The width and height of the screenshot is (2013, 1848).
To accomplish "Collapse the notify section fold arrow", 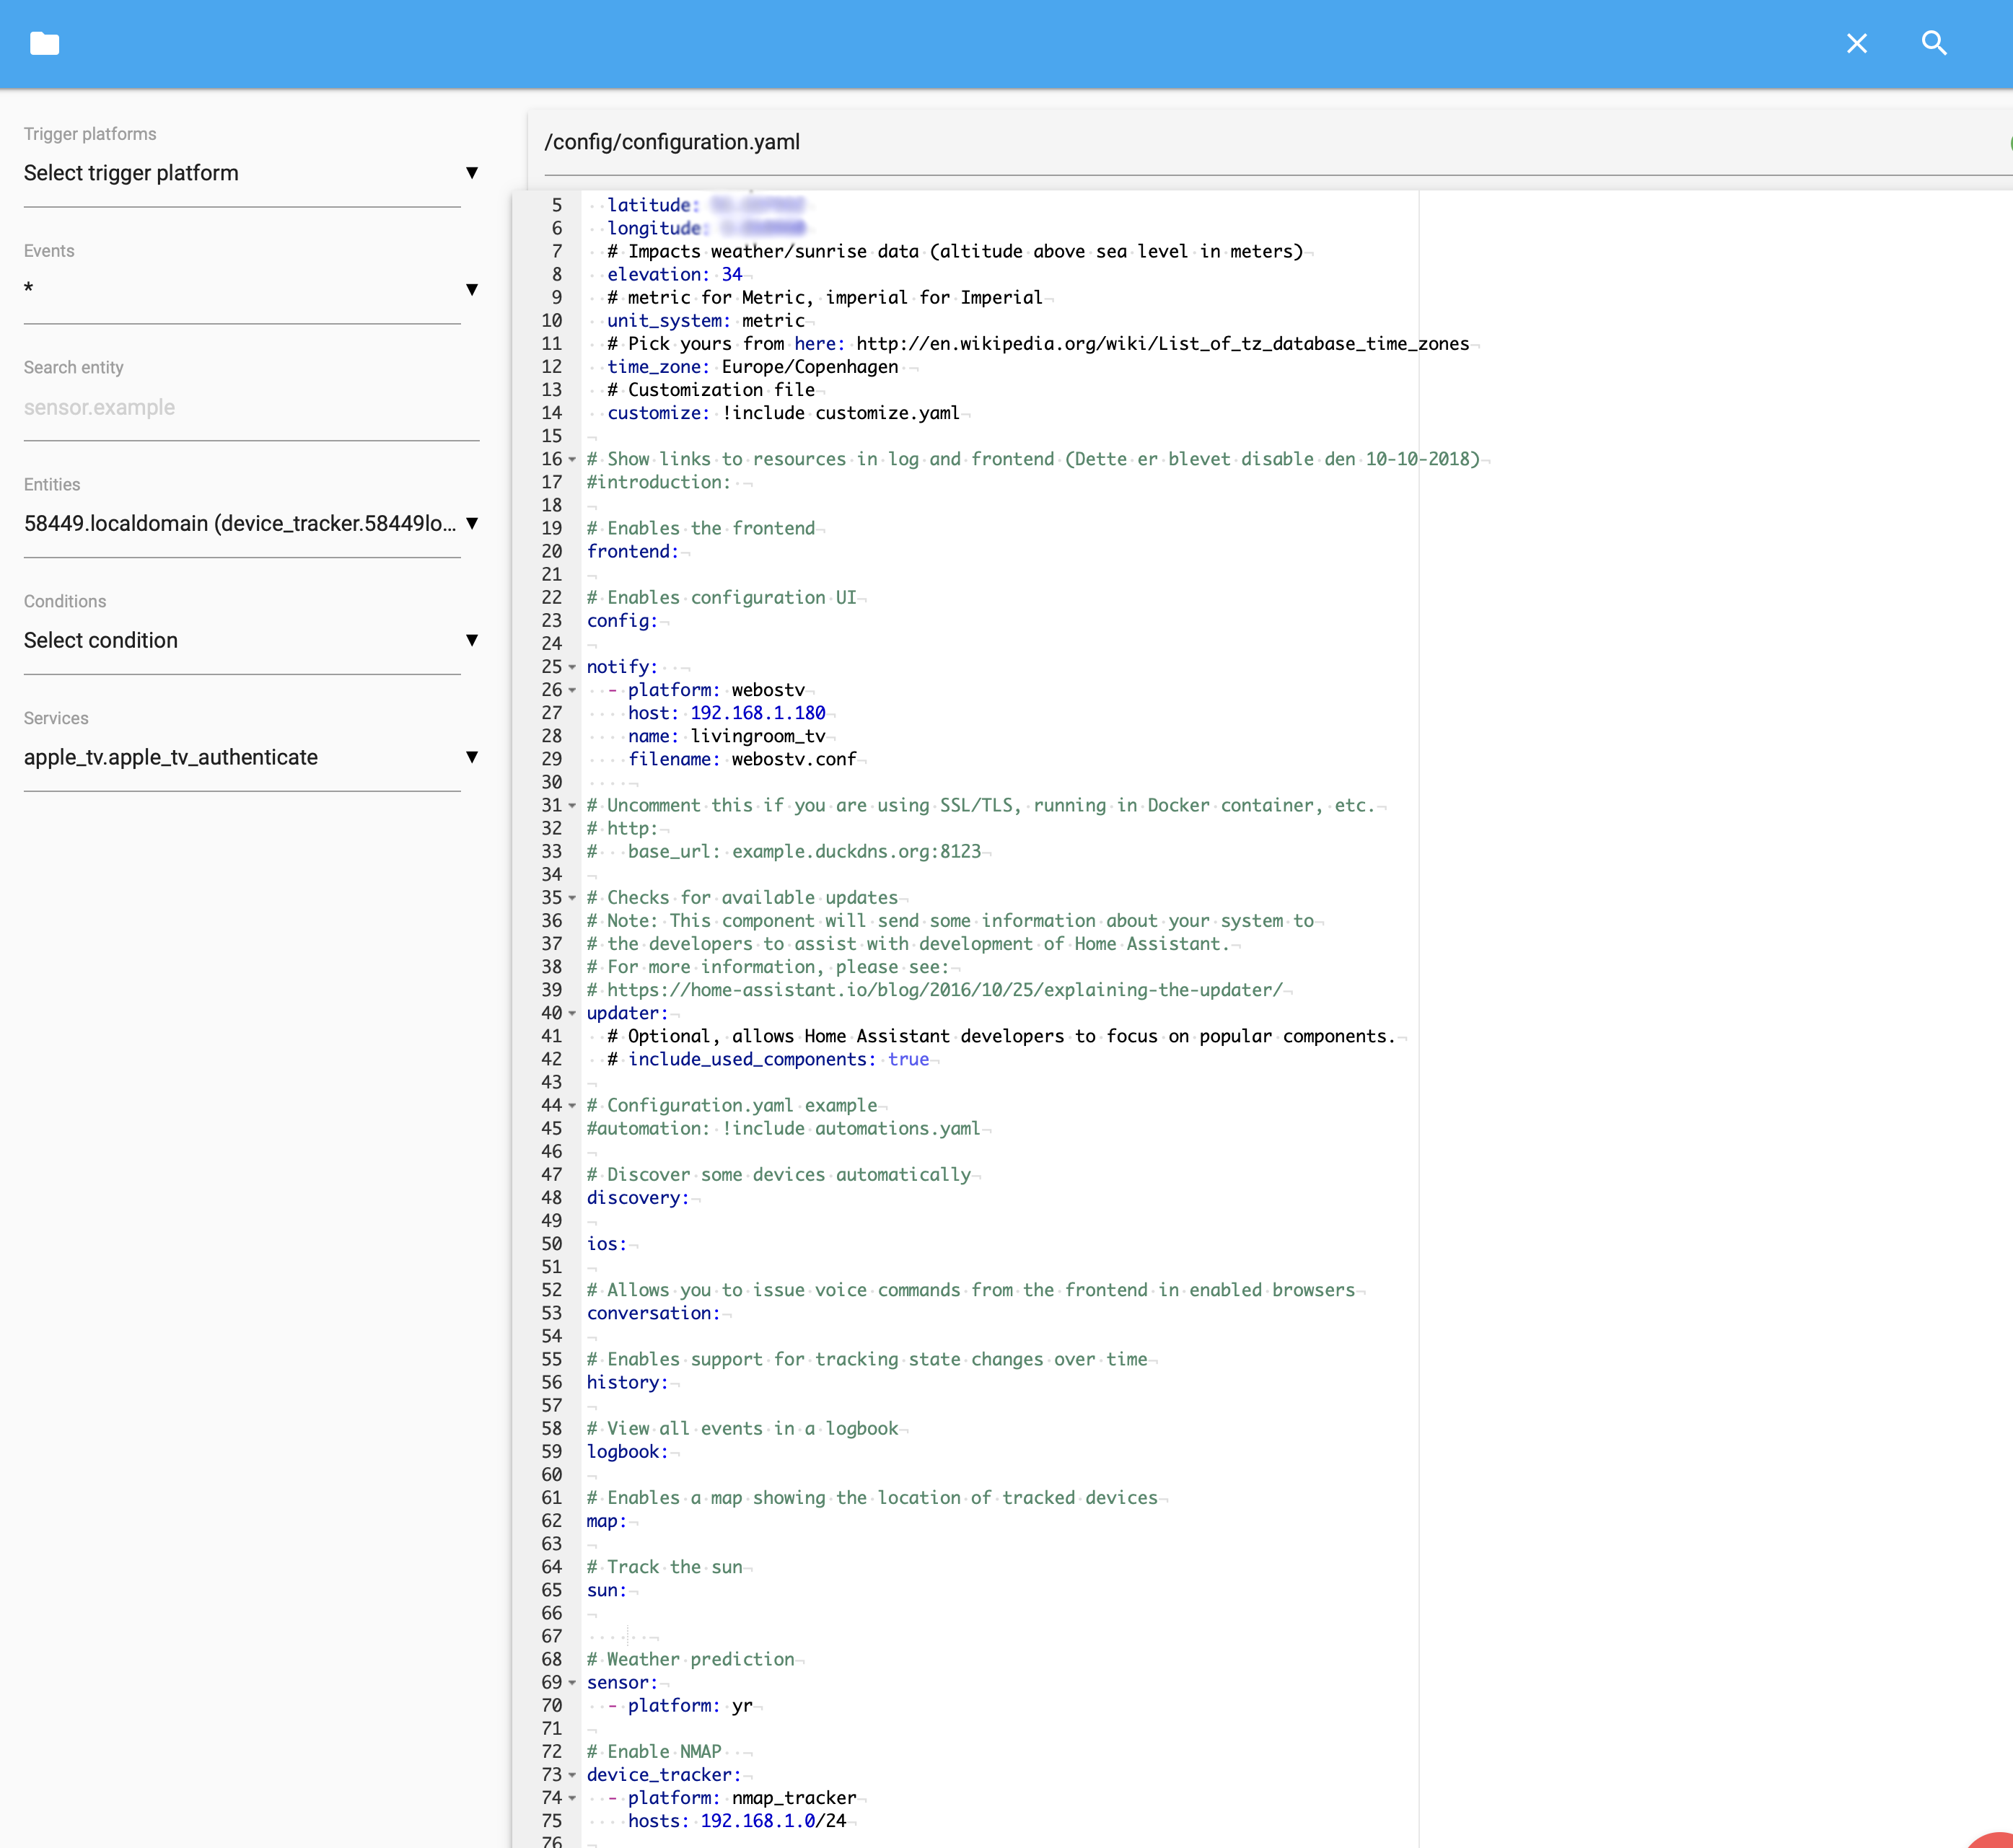I will [x=572, y=667].
